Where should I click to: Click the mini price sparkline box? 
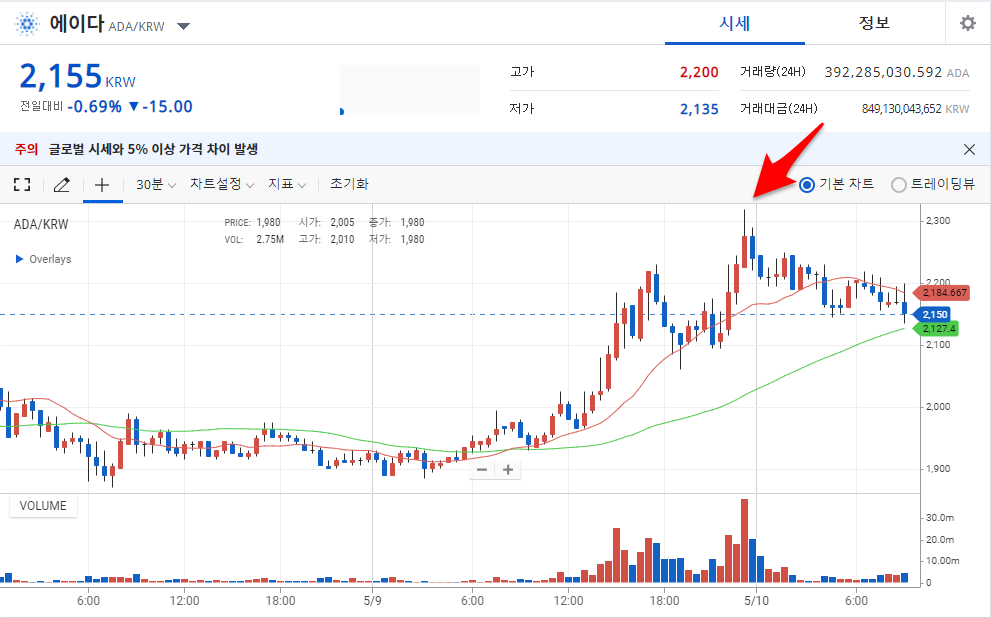(410, 90)
